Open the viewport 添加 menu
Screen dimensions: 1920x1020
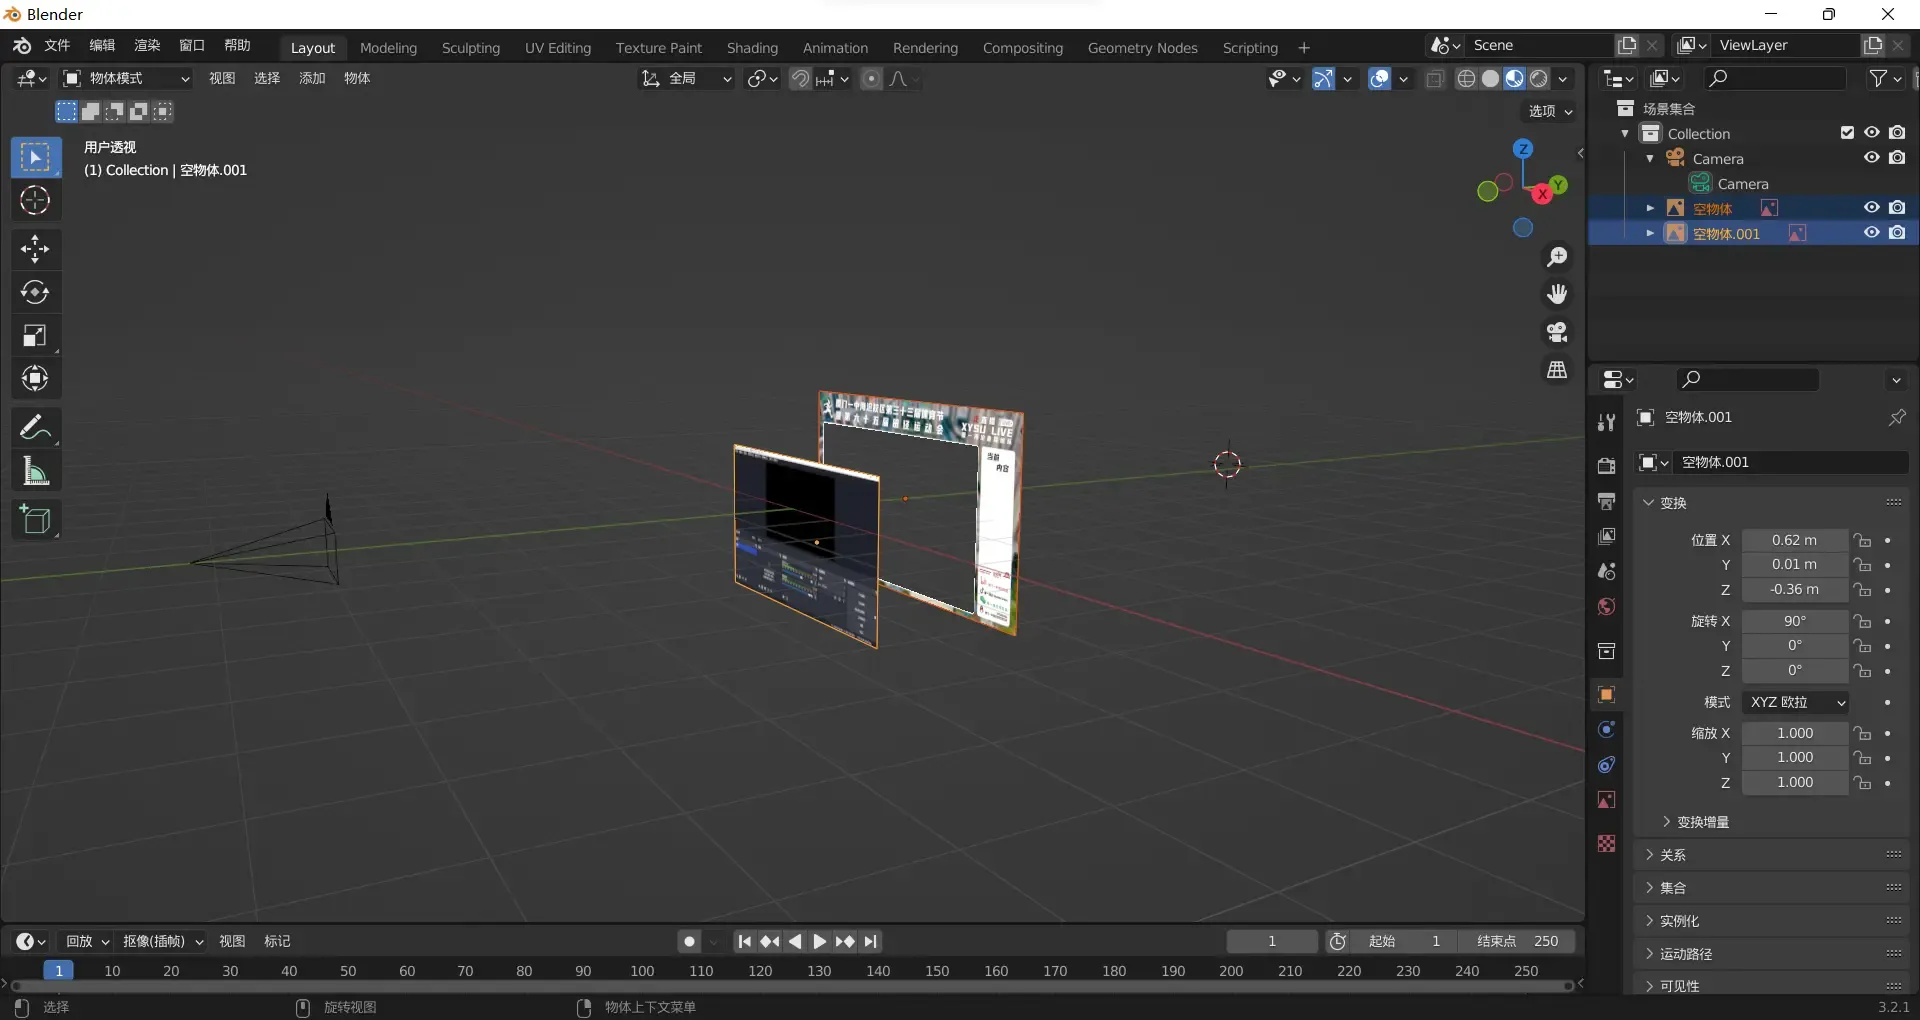312,79
